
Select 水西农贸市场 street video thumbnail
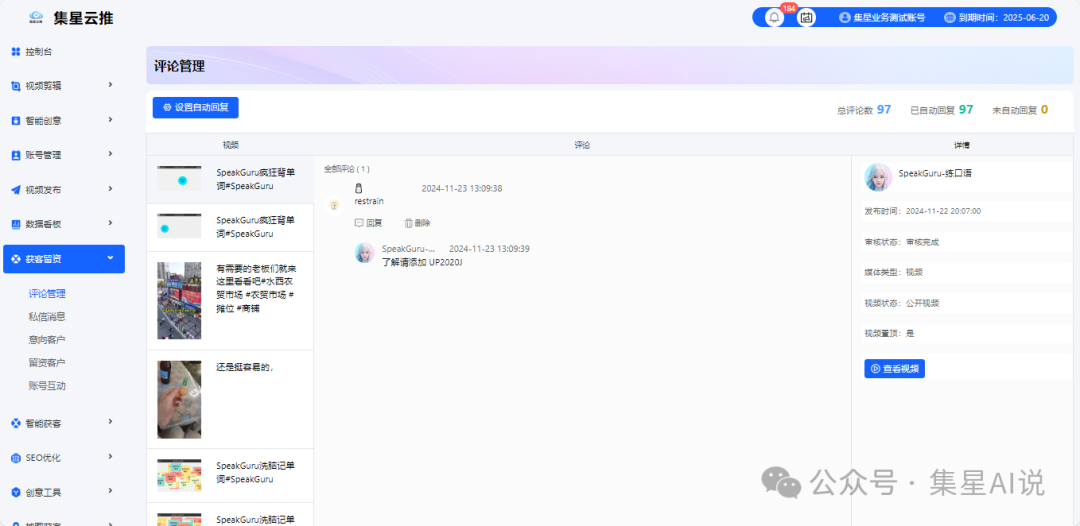179,300
